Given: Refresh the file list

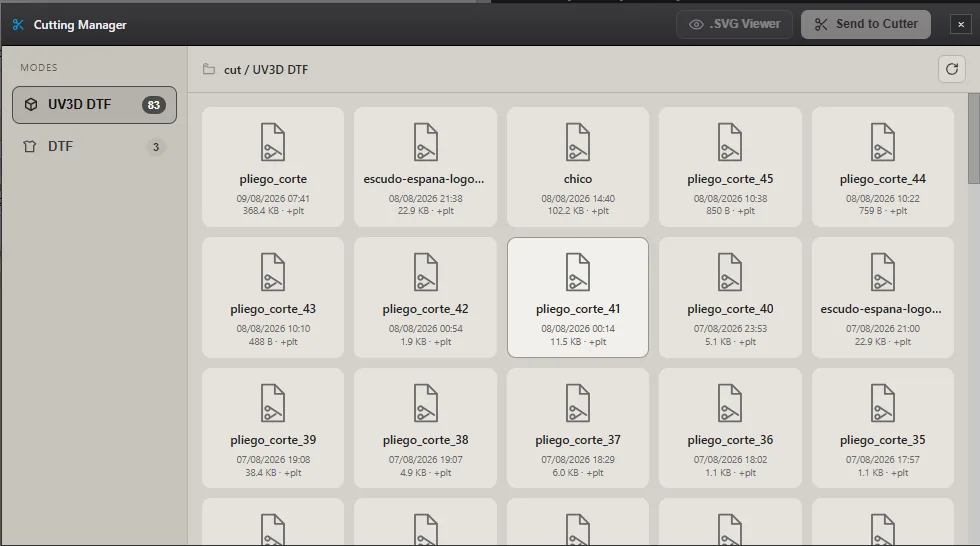Looking at the screenshot, I should pyautogui.click(x=951, y=69).
